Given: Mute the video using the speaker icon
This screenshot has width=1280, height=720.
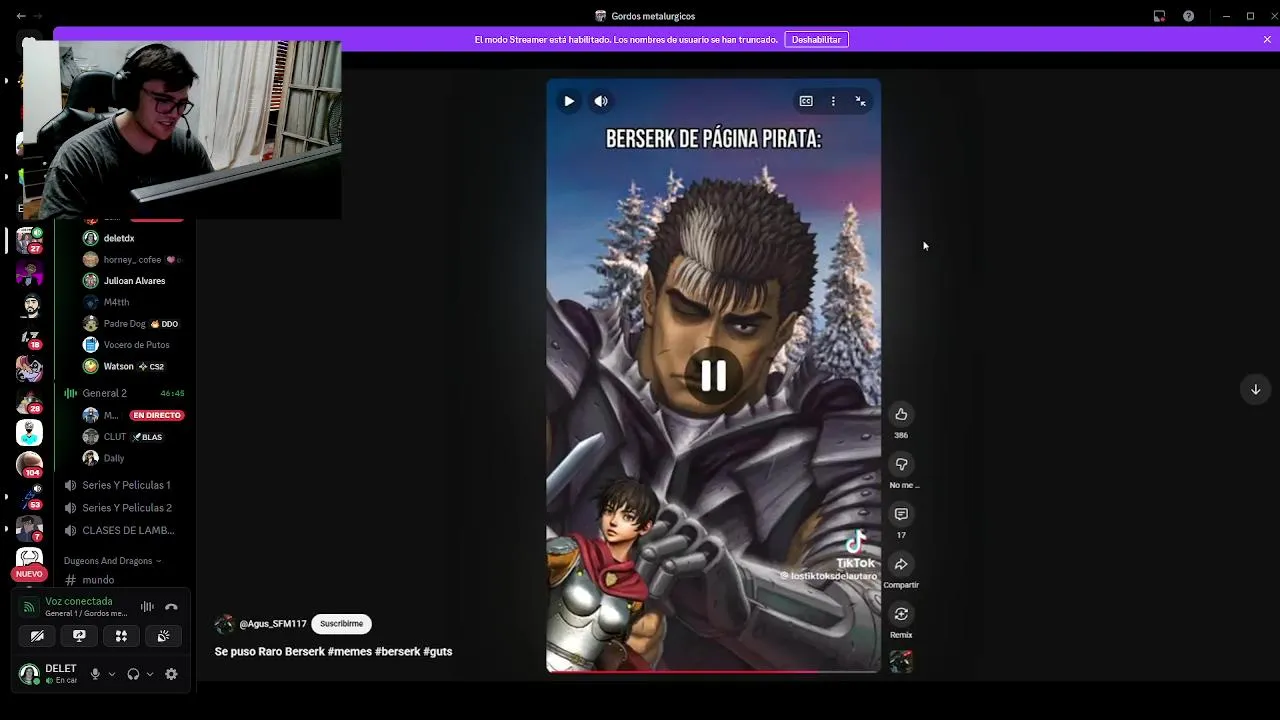Looking at the screenshot, I should (x=601, y=101).
